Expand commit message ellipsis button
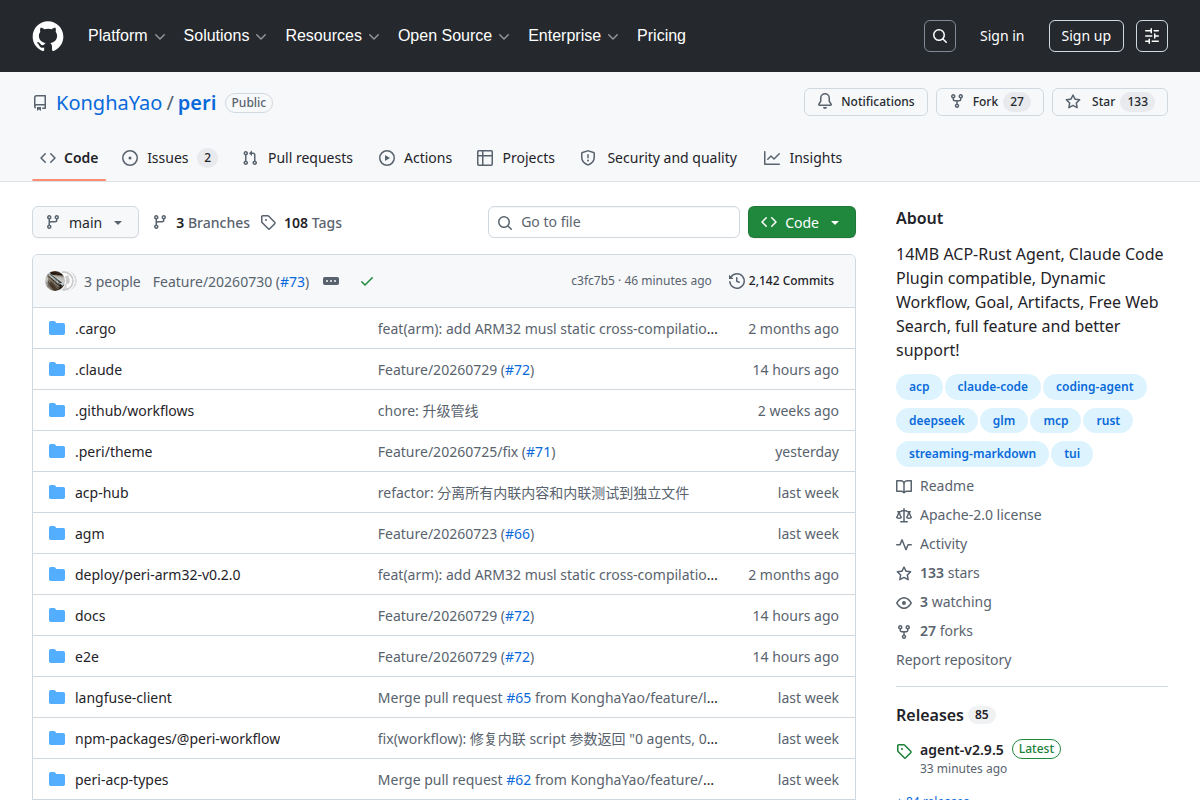The image size is (1200, 800). point(331,282)
